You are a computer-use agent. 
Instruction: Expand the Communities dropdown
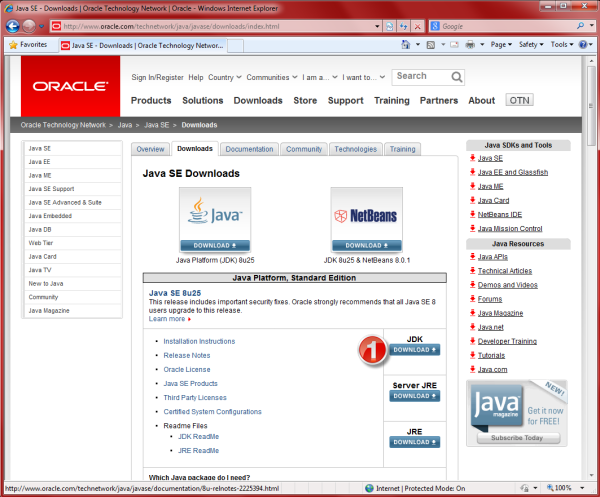tap(272, 77)
